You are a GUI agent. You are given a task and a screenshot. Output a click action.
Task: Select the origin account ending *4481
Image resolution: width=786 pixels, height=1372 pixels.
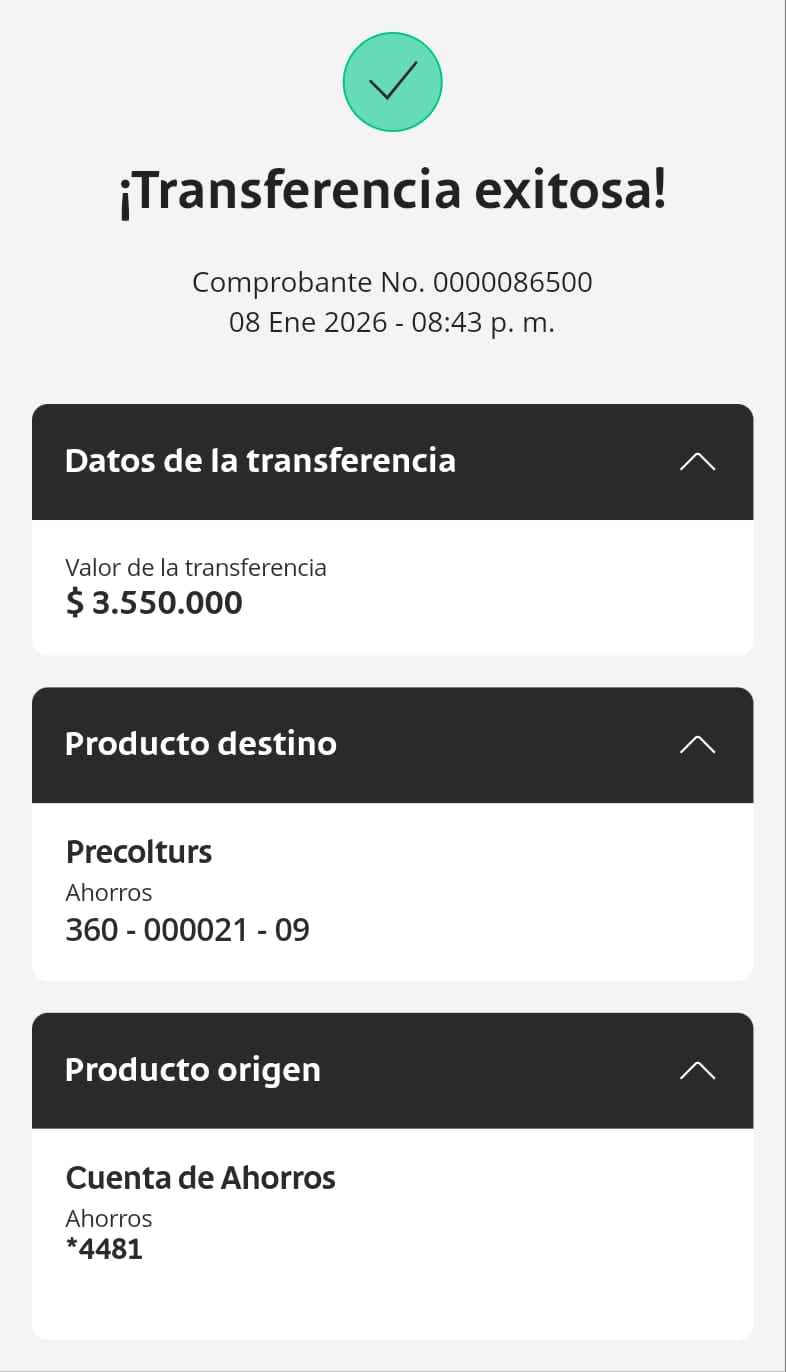[104, 1249]
